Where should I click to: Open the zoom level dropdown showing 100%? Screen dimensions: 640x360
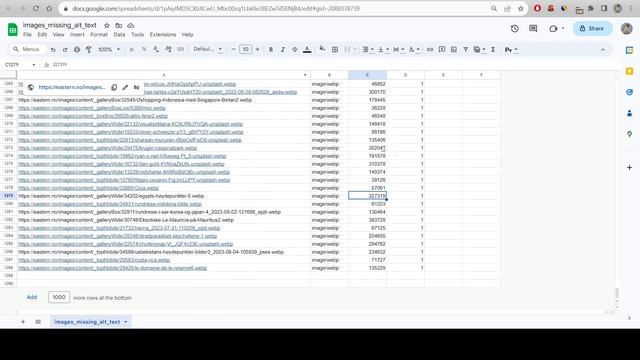coord(109,49)
